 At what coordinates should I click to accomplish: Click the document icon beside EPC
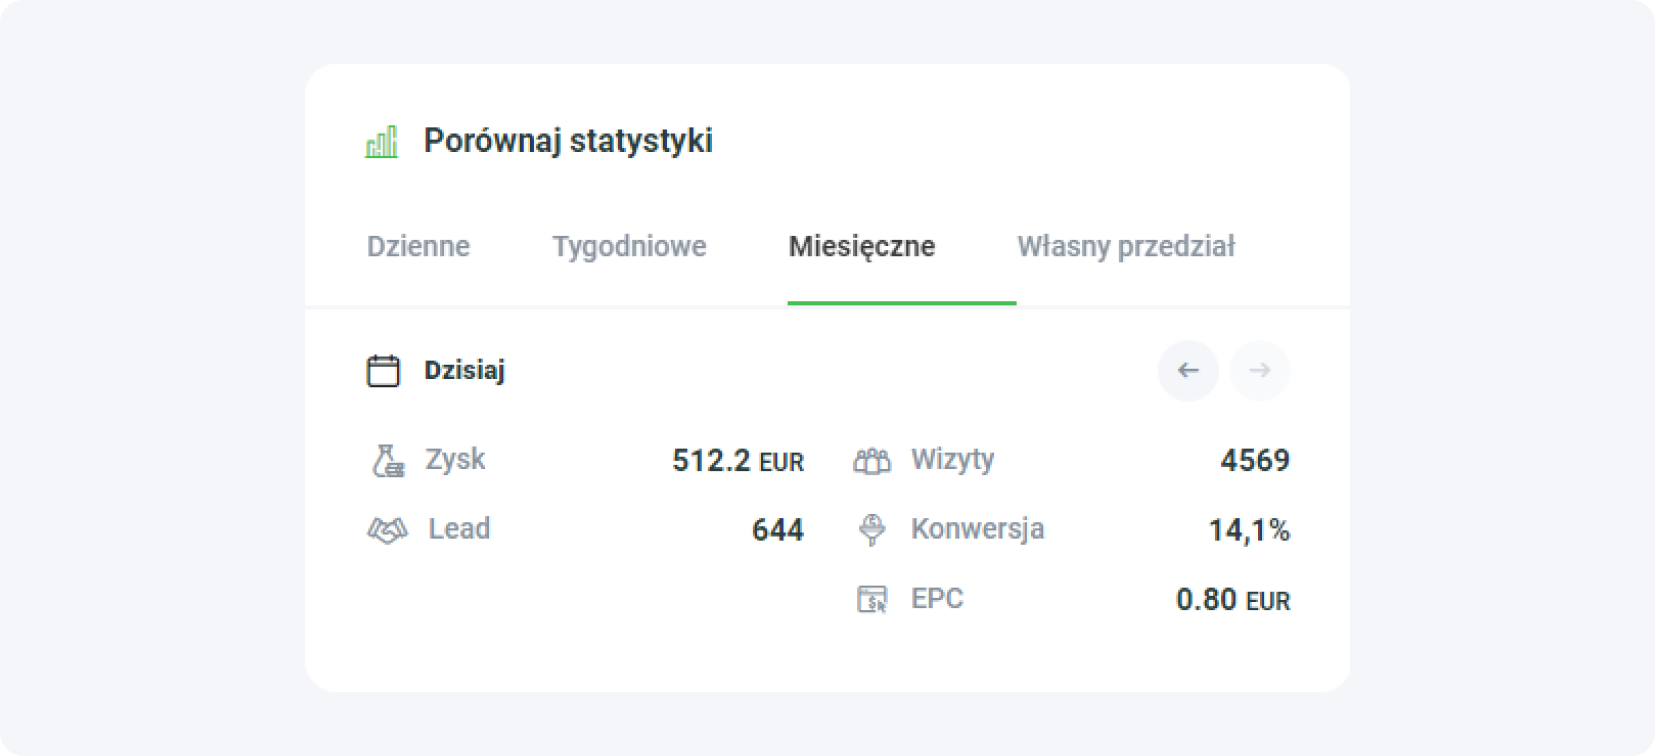pyautogui.click(x=872, y=599)
